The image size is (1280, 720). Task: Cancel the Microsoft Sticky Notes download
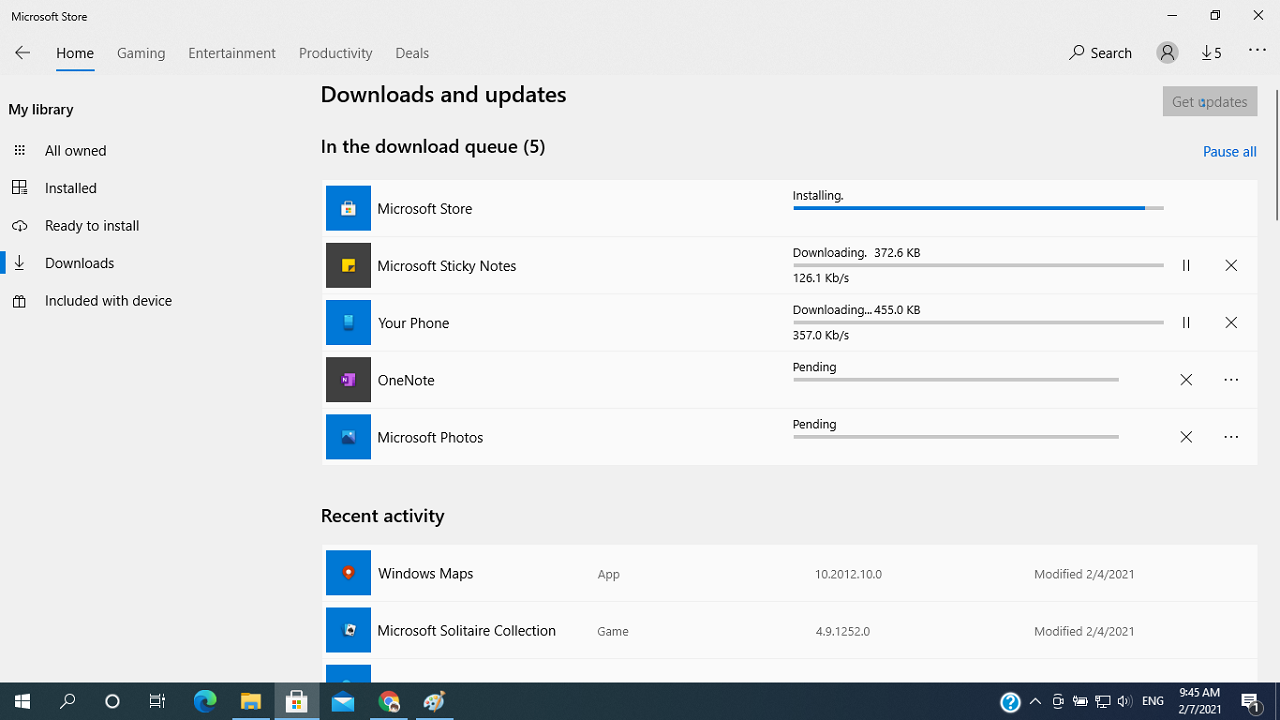point(1231,266)
